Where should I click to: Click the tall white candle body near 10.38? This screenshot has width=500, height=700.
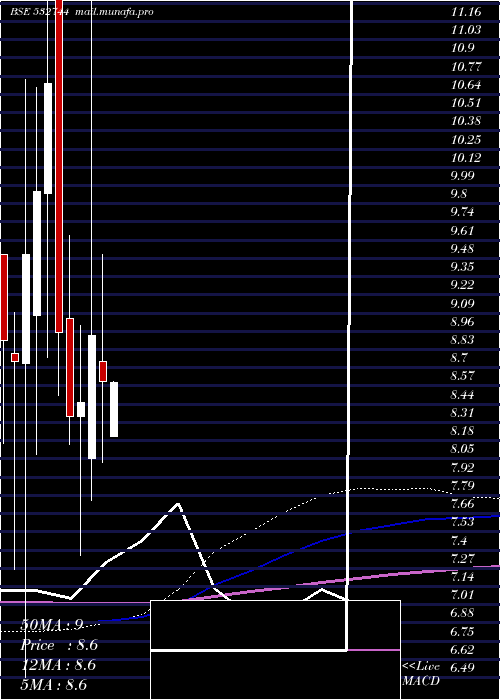click(48, 138)
